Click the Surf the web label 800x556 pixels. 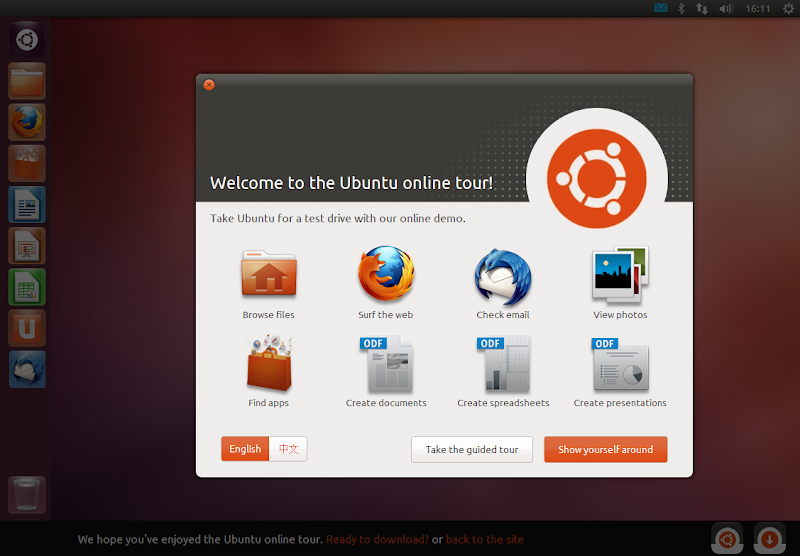(386, 315)
